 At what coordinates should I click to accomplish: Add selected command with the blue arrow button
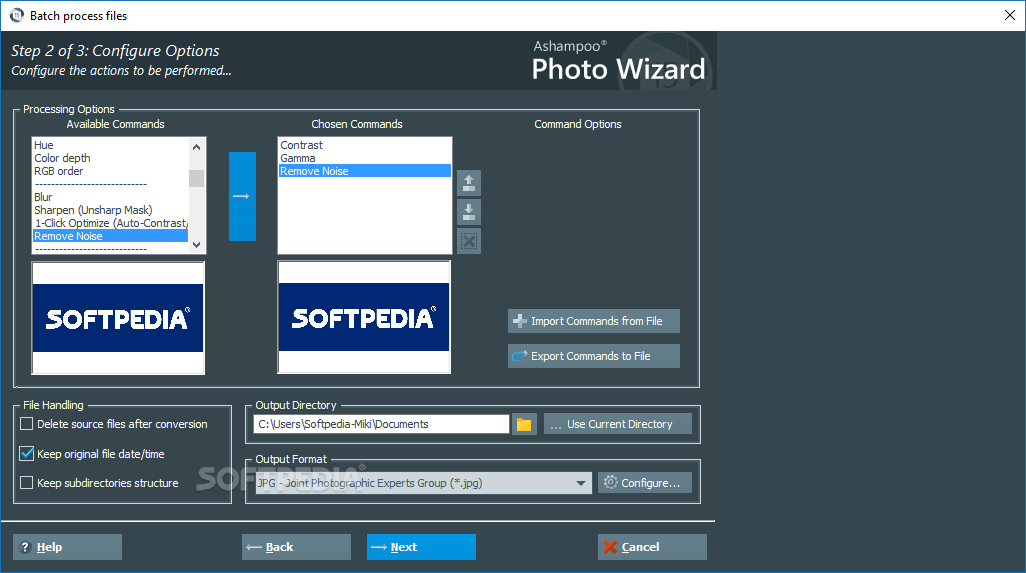pyautogui.click(x=242, y=196)
